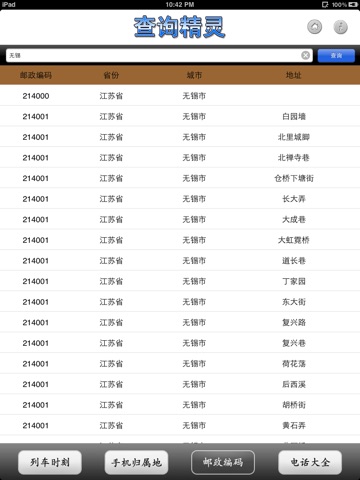Focus the search input containing 无锡
This screenshot has height=480, width=360.
(159, 55)
